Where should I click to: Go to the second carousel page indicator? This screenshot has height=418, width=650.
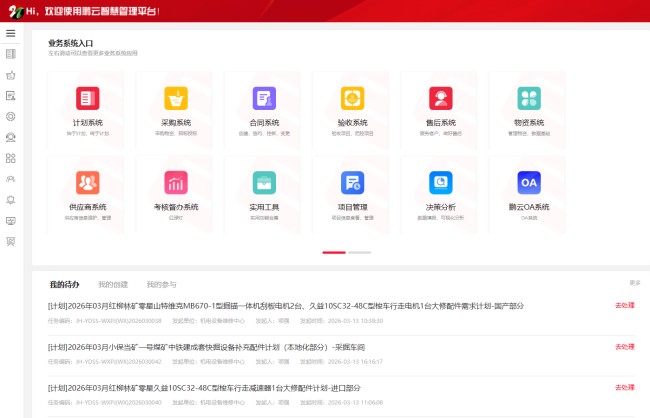359,252
